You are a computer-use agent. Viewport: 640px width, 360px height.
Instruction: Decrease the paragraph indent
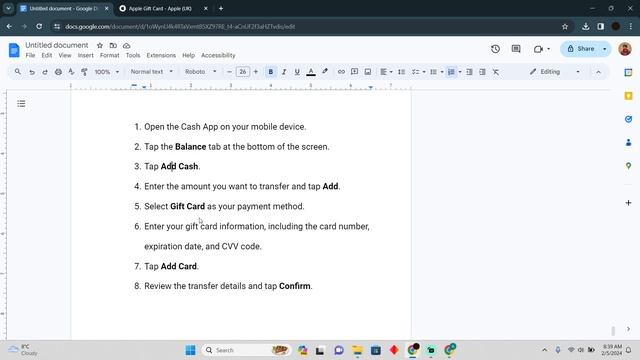[469, 72]
